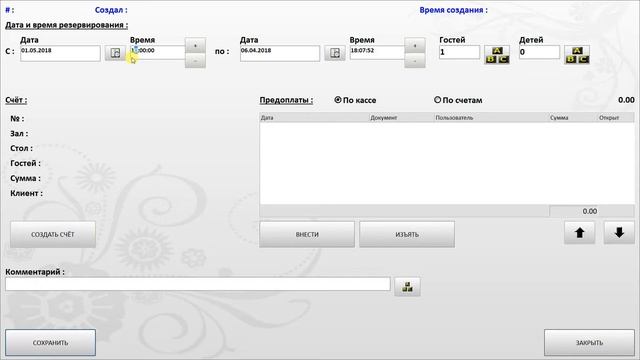Sort prepayments by Документ column

pyautogui.click(x=402, y=118)
